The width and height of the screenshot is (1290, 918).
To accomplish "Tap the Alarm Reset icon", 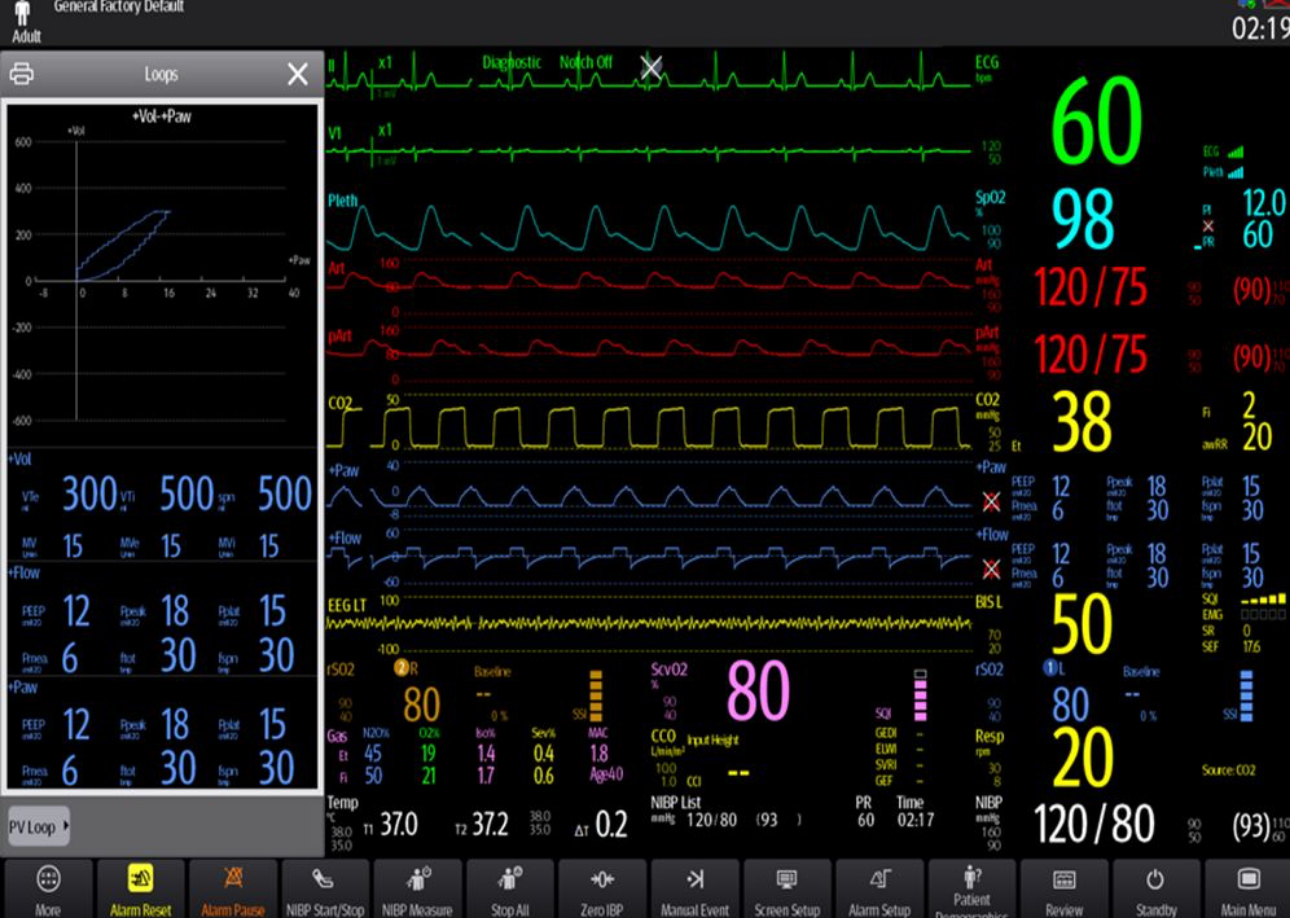I will (140, 887).
